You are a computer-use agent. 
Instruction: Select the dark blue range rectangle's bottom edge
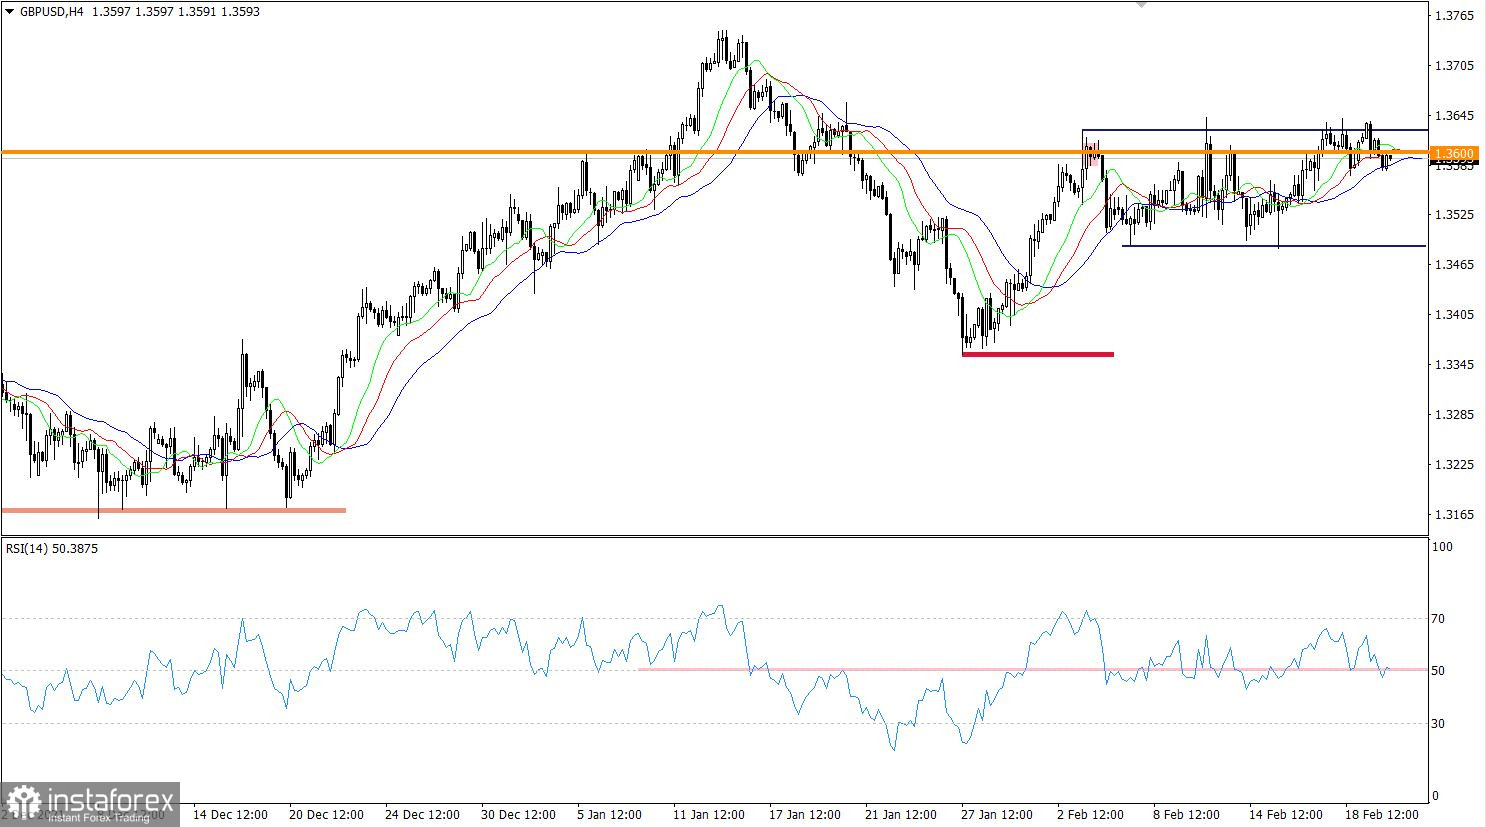(x=1274, y=246)
